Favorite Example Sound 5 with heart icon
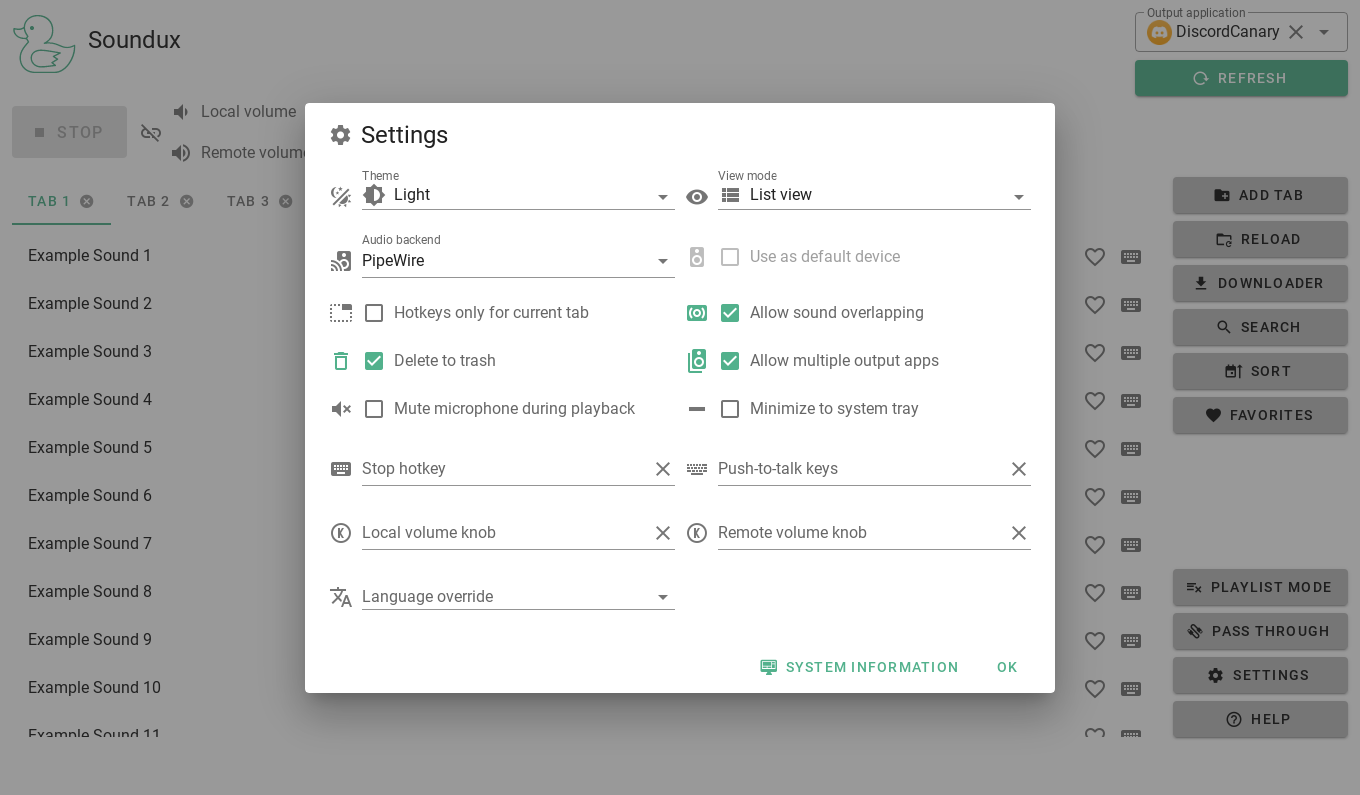The height and width of the screenshot is (795, 1360). [1095, 449]
